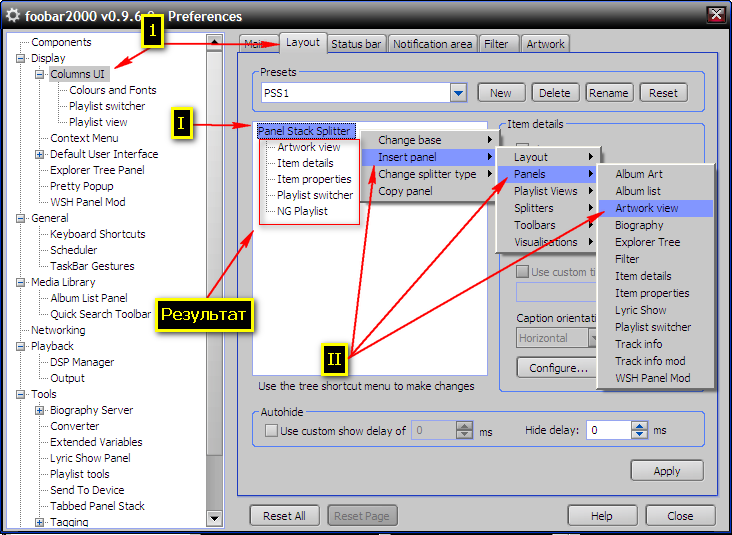Open the PSS1 presets dropdown arrow
The width and height of the screenshot is (732, 535).
pos(458,93)
